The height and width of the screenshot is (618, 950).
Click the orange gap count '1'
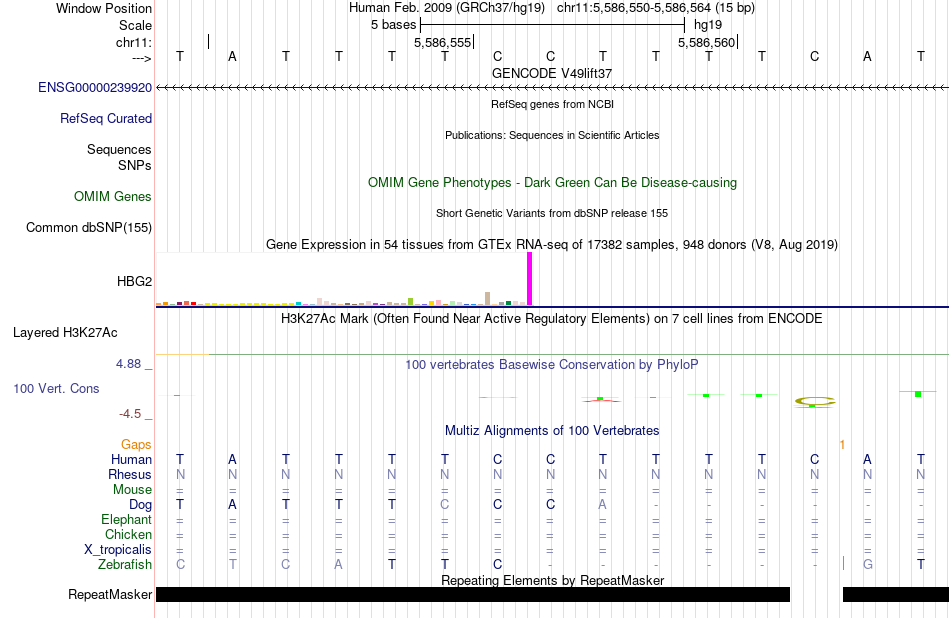point(842,445)
